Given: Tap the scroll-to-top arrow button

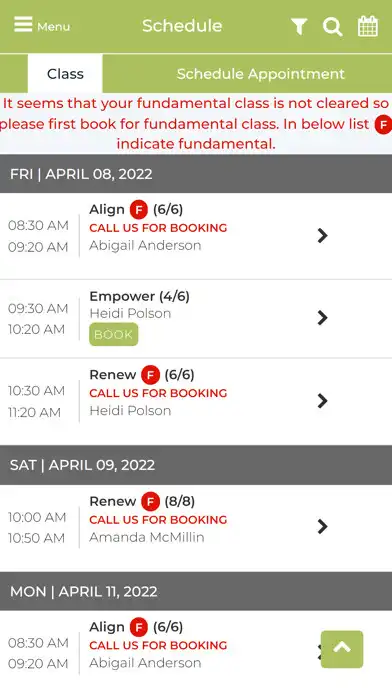Looking at the screenshot, I should tap(342, 649).
